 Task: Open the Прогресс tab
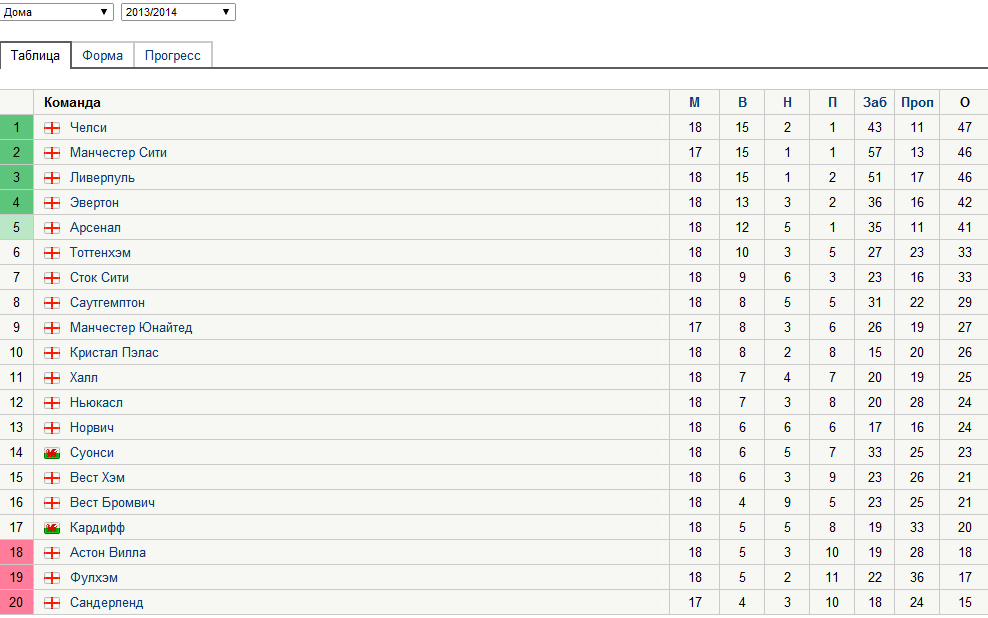pos(172,56)
